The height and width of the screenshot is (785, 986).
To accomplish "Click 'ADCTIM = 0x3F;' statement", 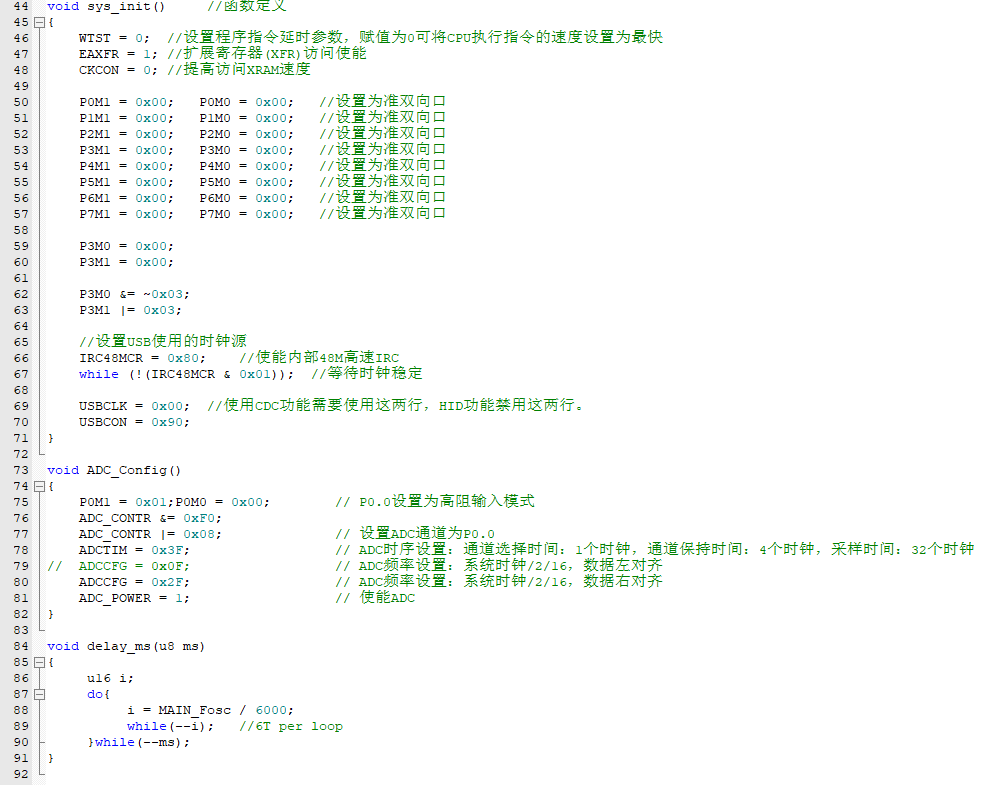I will click(x=134, y=550).
